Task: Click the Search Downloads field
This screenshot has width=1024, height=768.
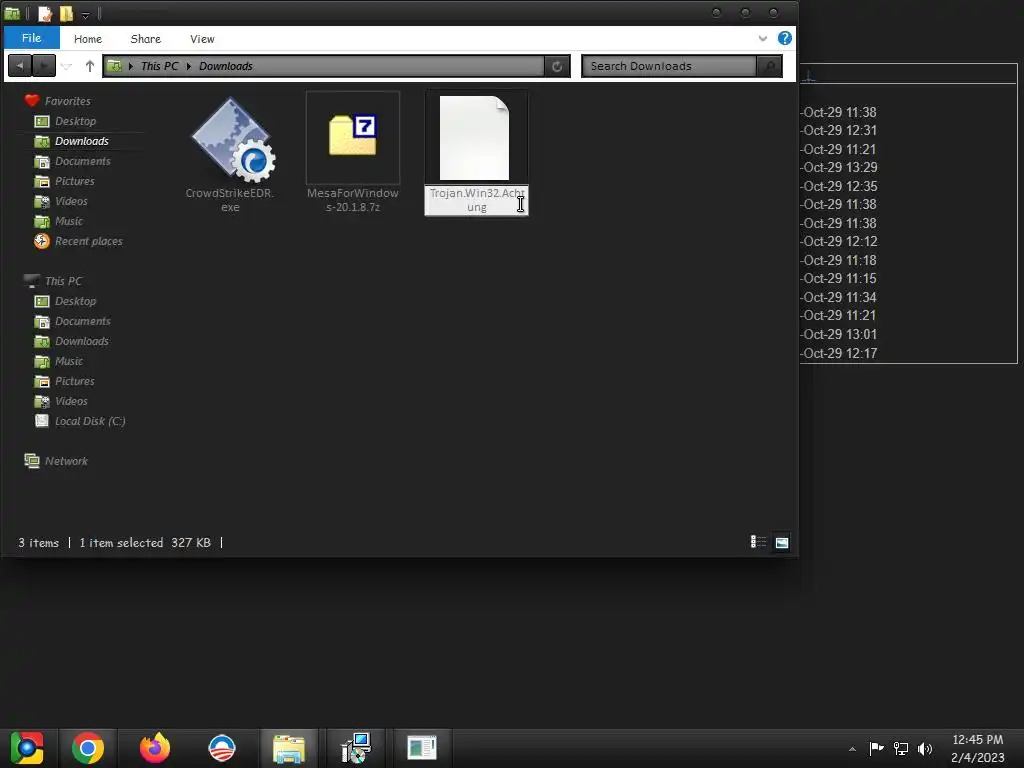Action: coord(669,66)
